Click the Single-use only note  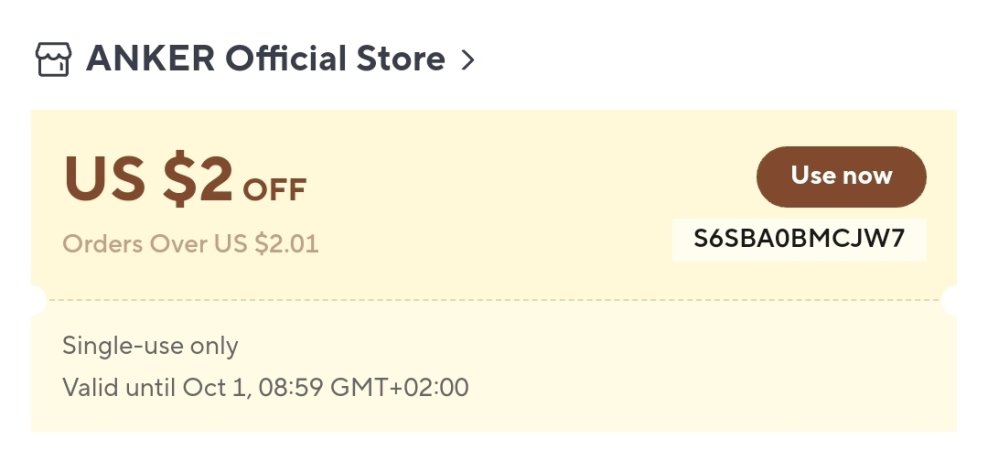150,346
